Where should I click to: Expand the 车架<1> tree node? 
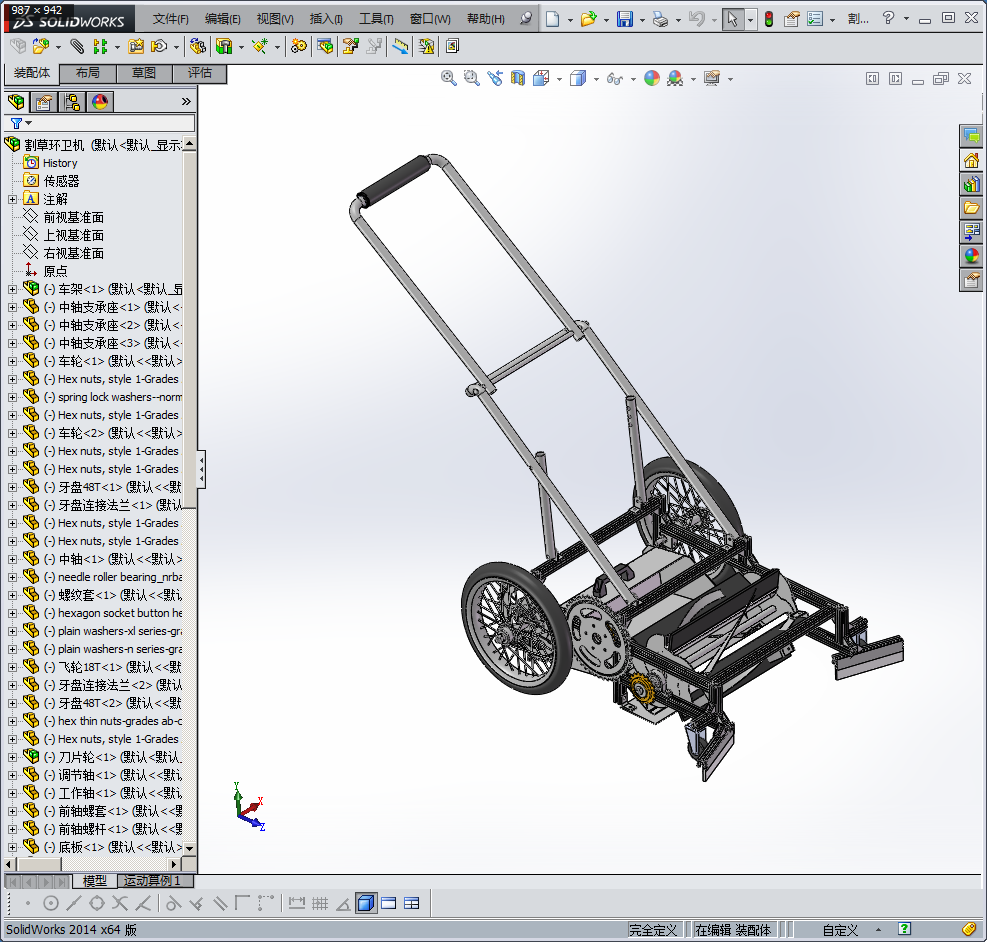12,289
